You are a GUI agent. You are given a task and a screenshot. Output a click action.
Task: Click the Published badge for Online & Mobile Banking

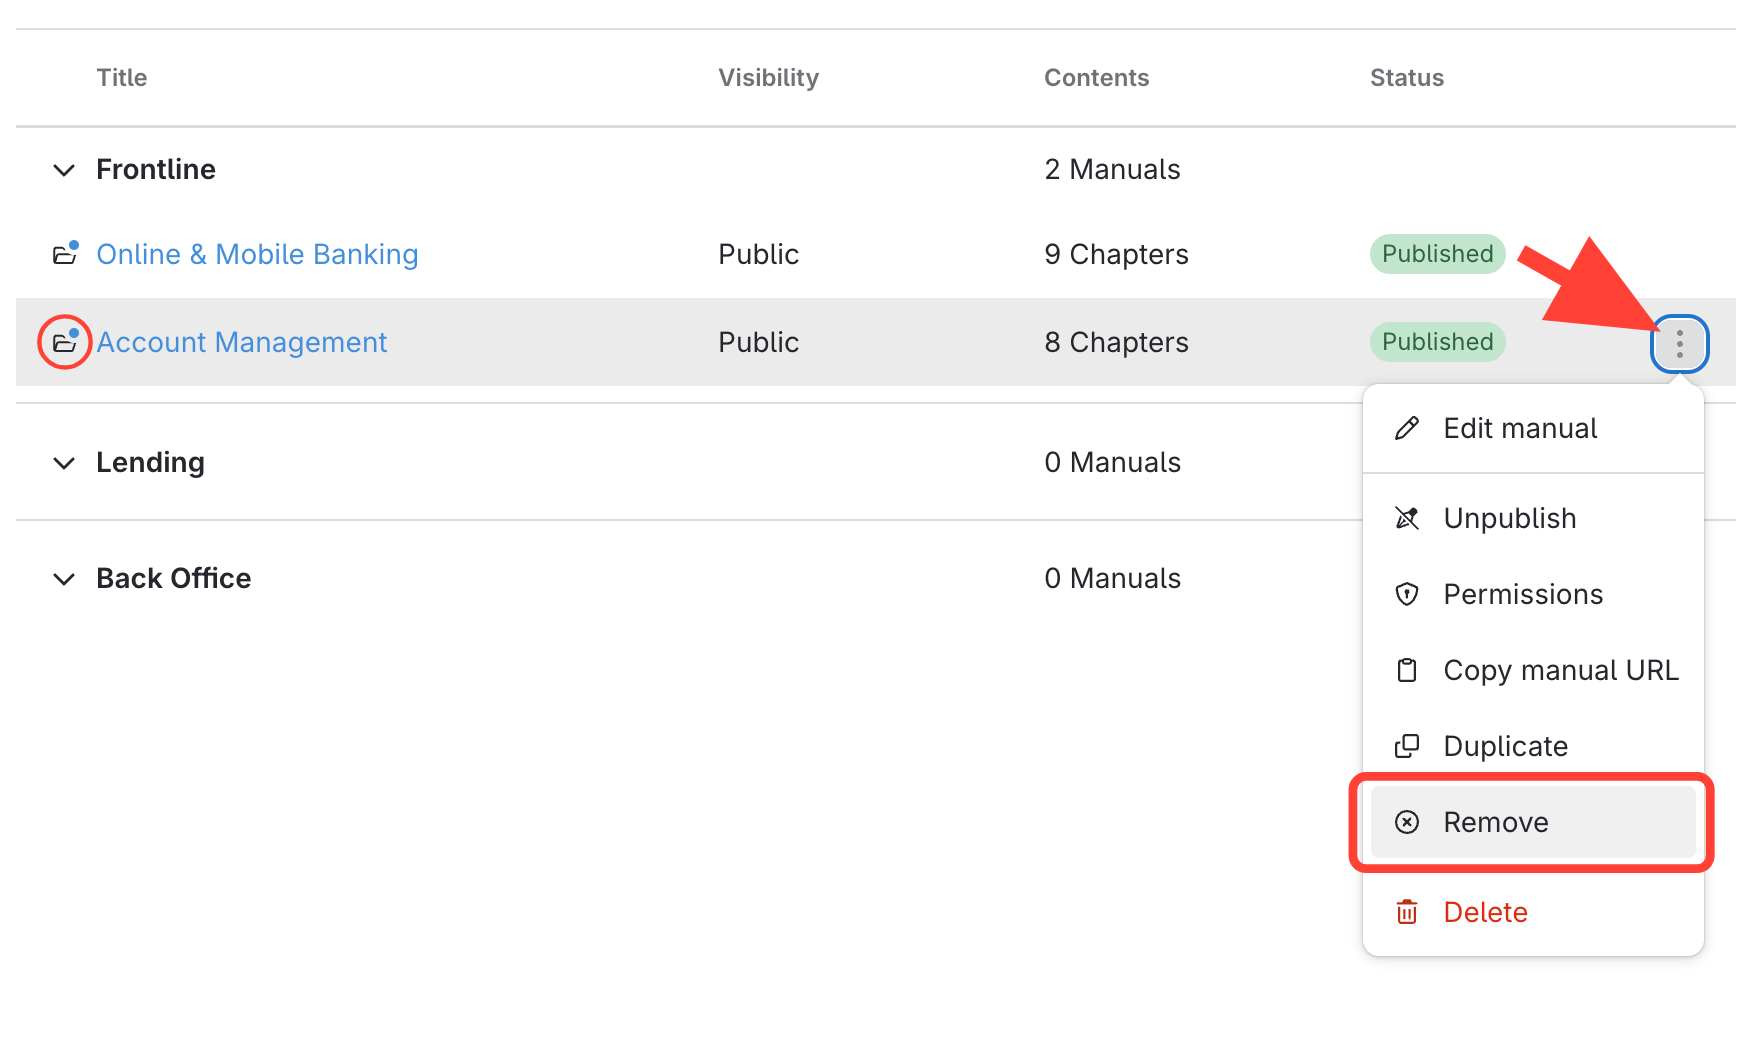point(1437,254)
